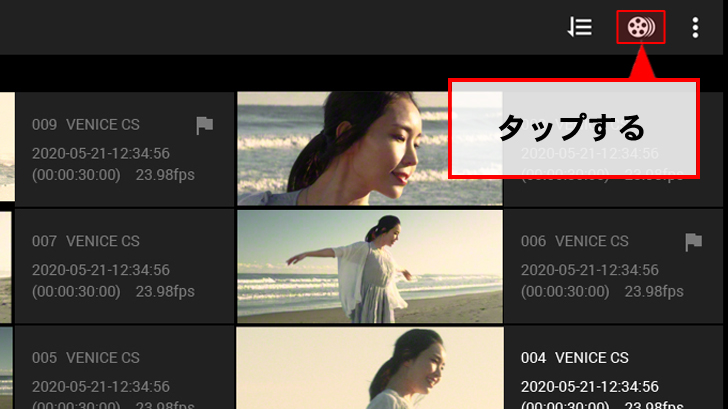Click clip 007's date and time stamp
The height and width of the screenshot is (409, 728).
[x=101, y=270]
